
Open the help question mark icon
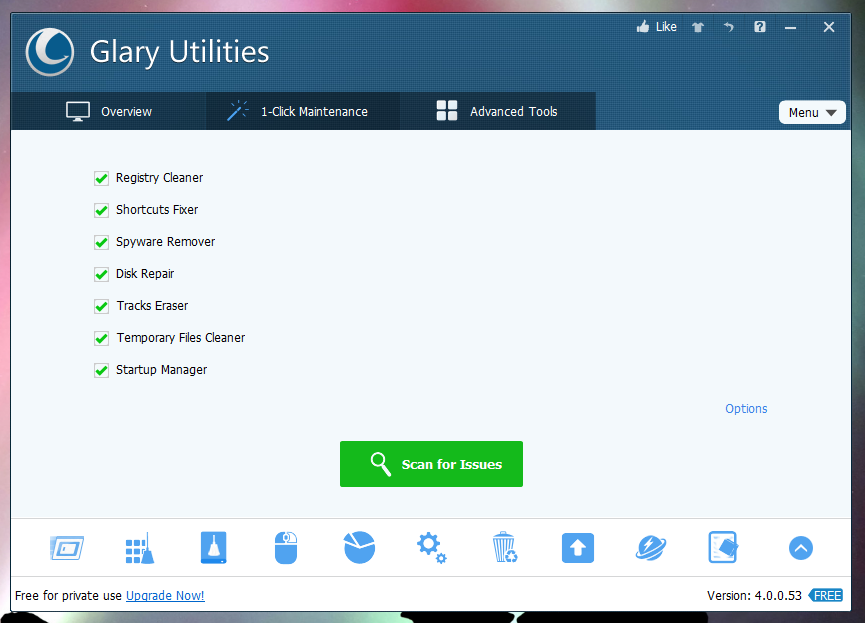tap(760, 26)
